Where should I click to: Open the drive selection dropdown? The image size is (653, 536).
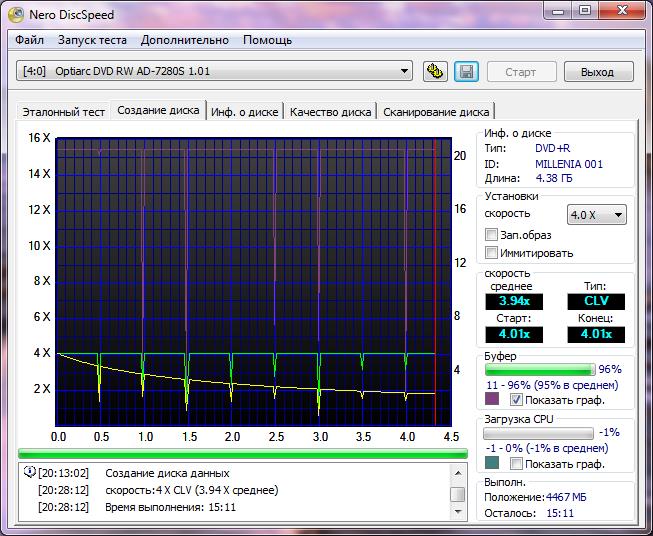coord(404,71)
